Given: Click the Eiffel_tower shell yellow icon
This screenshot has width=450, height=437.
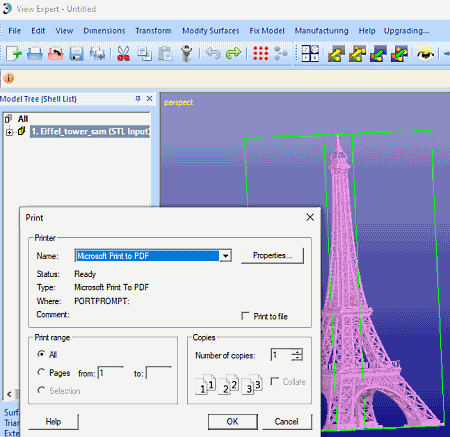Looking at the screenshot, I should pyautogui.click(x=21, y=131).
